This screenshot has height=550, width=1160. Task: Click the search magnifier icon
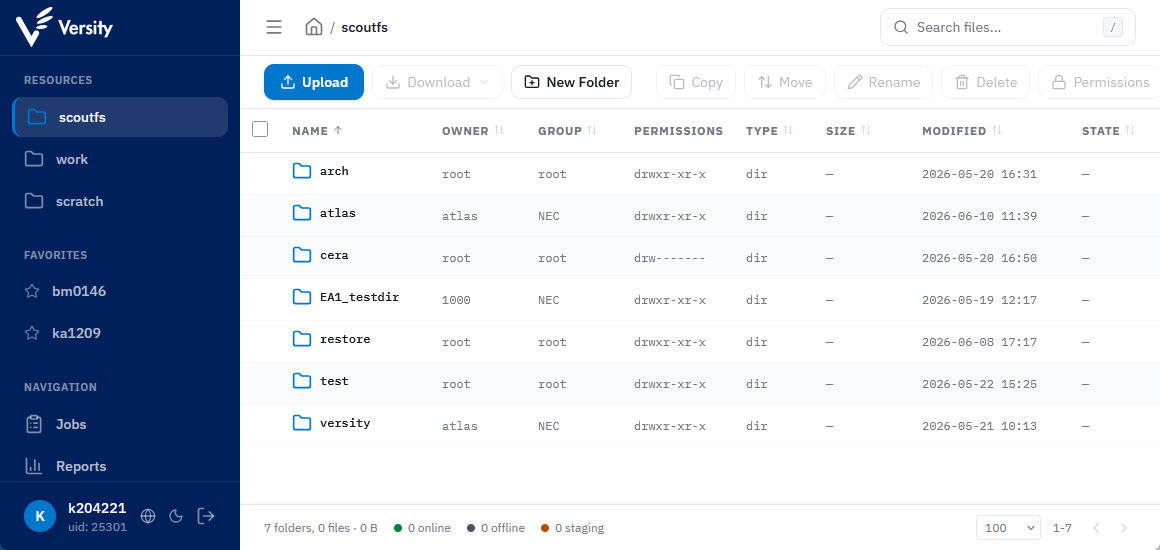(900, 27)
